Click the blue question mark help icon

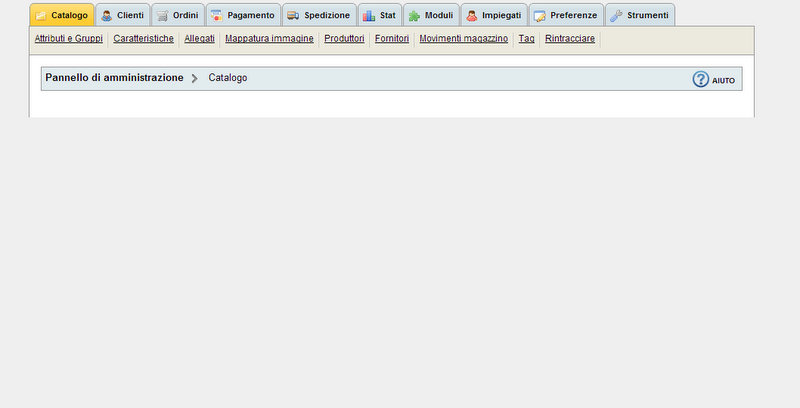[x=701, y=79]
